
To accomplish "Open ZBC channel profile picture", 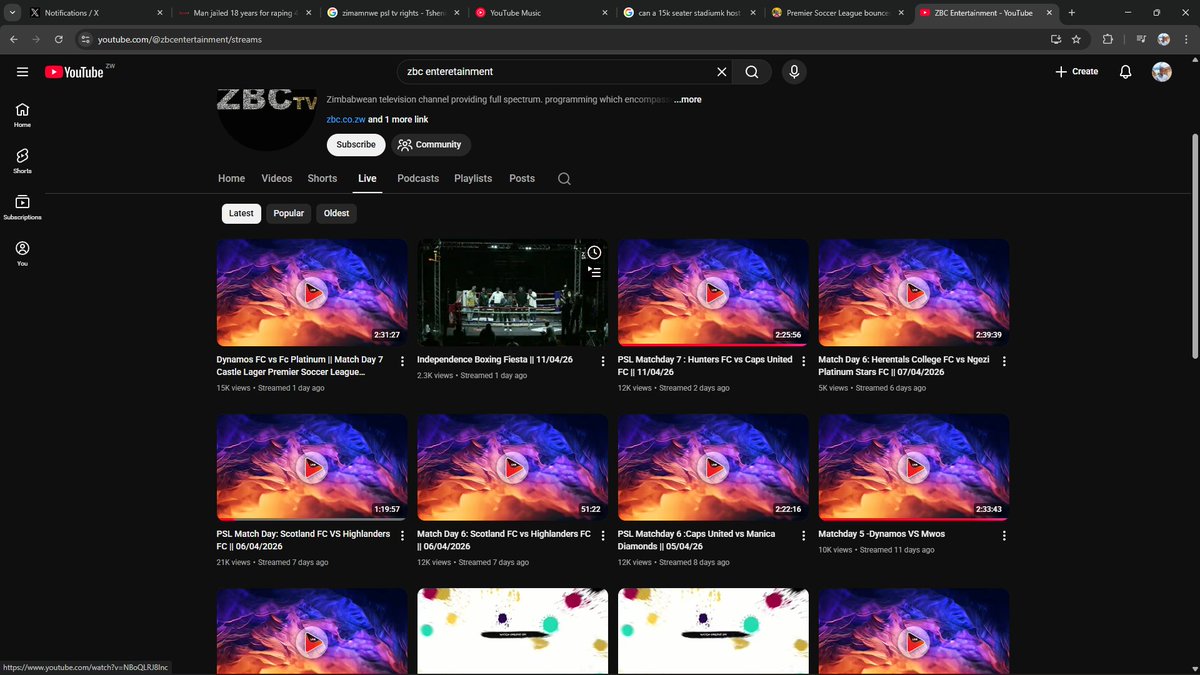I will click(266, 121).
